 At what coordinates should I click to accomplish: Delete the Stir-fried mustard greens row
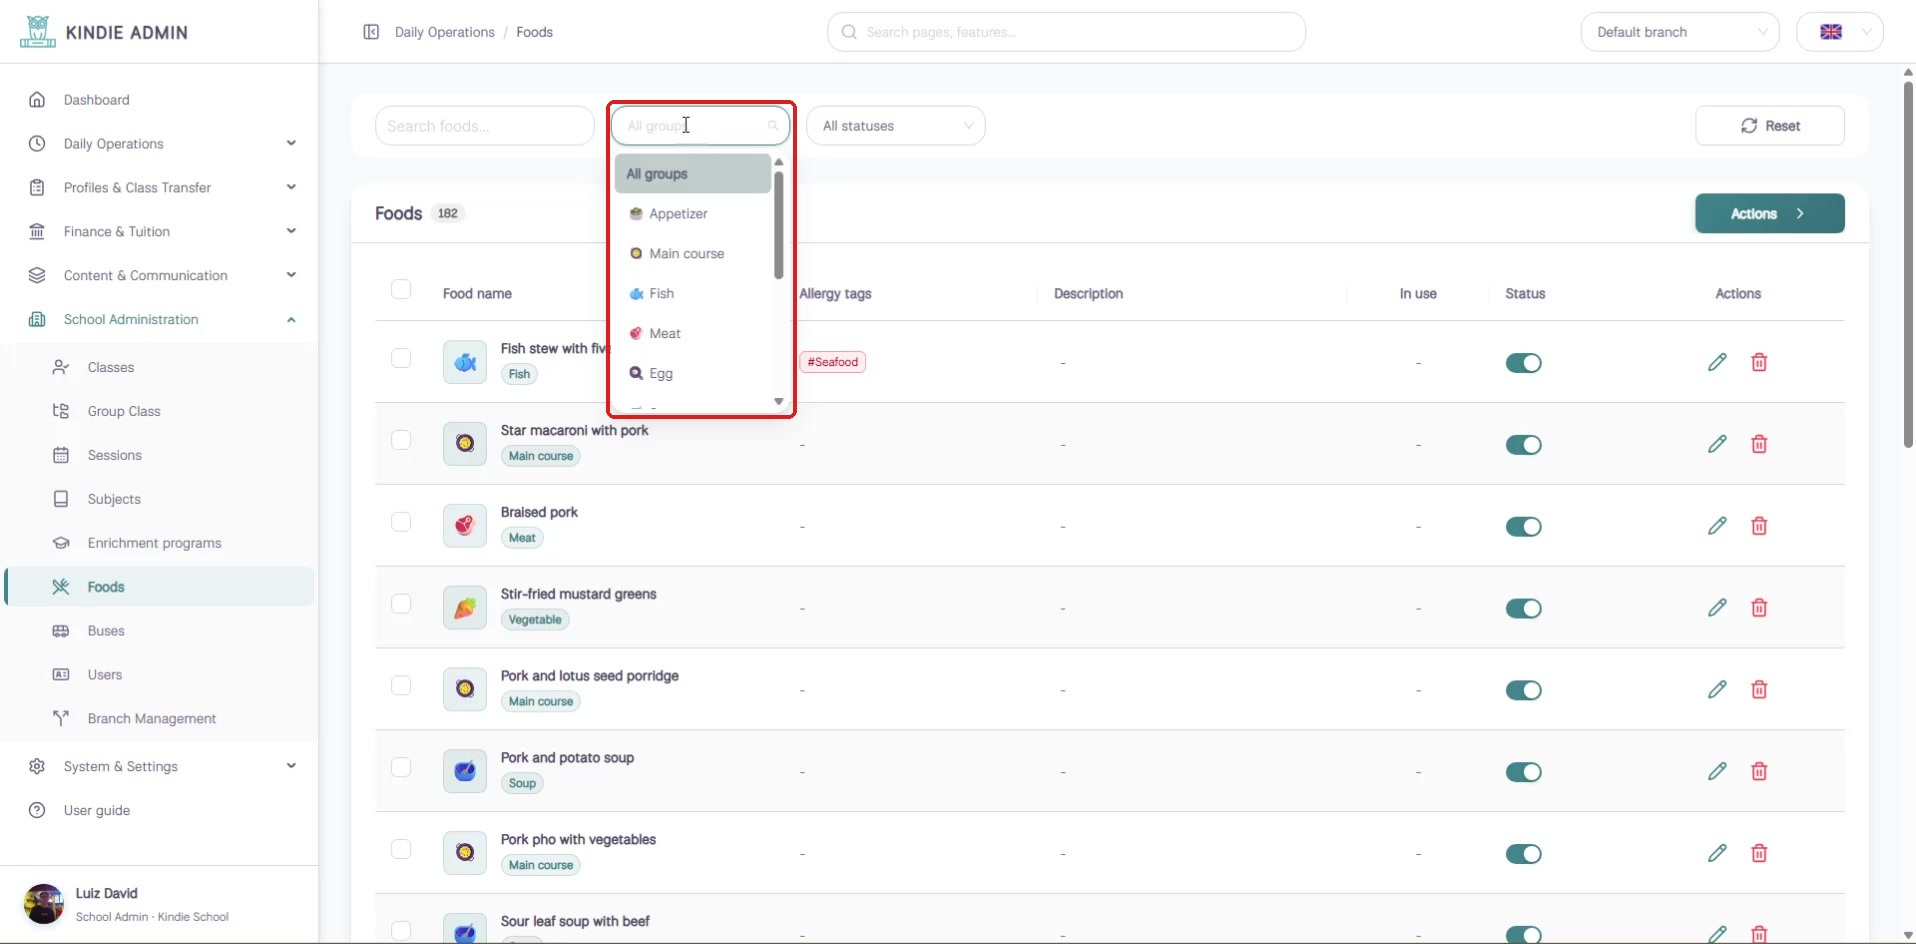click(1759, 608)
